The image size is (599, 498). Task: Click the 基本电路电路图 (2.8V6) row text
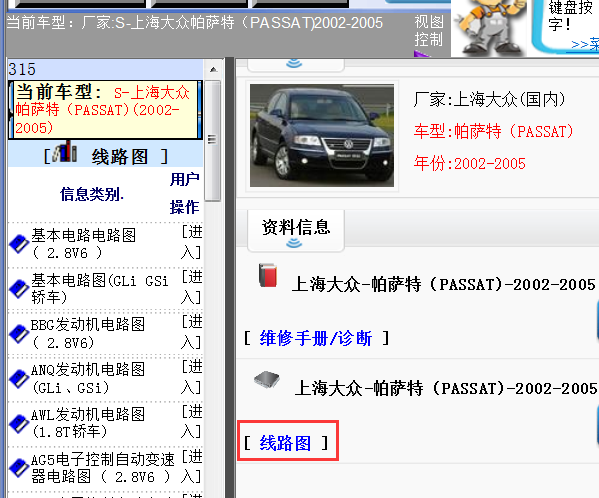(x=84, y=244)
